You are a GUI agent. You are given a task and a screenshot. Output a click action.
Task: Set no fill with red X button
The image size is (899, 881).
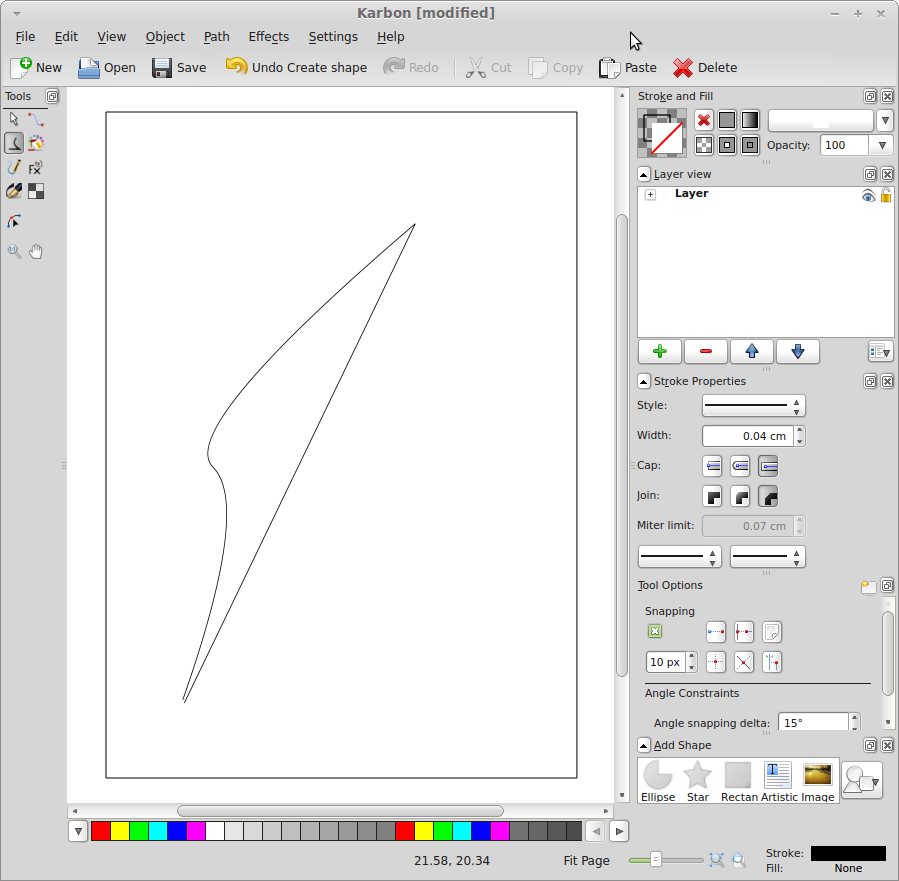coord(704,120)
